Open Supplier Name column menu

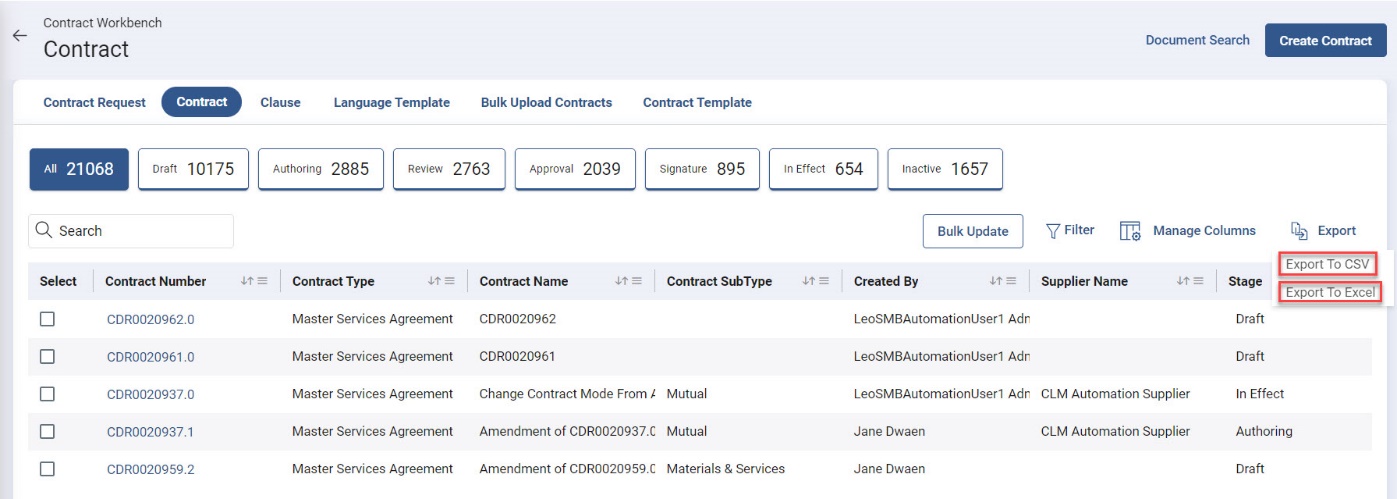(1197, 282)
